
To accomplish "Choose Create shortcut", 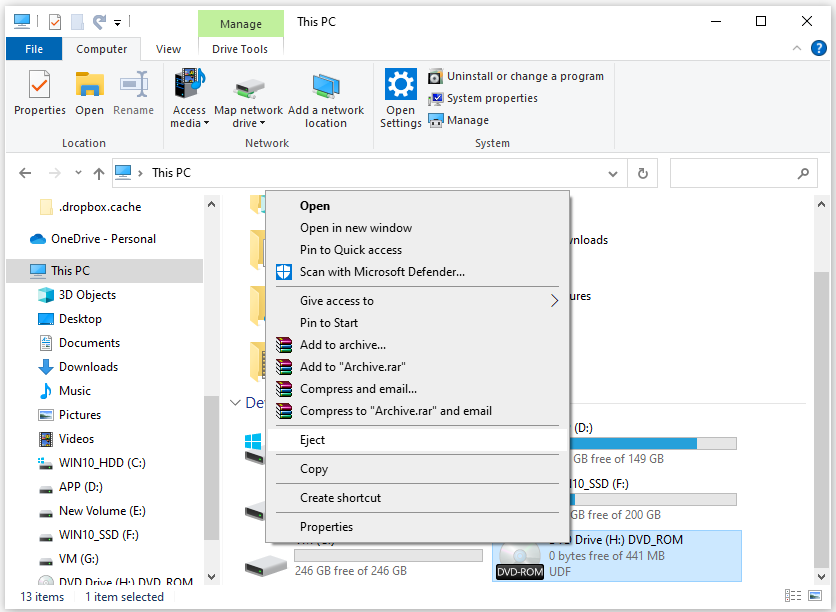I will click(417, 498).
